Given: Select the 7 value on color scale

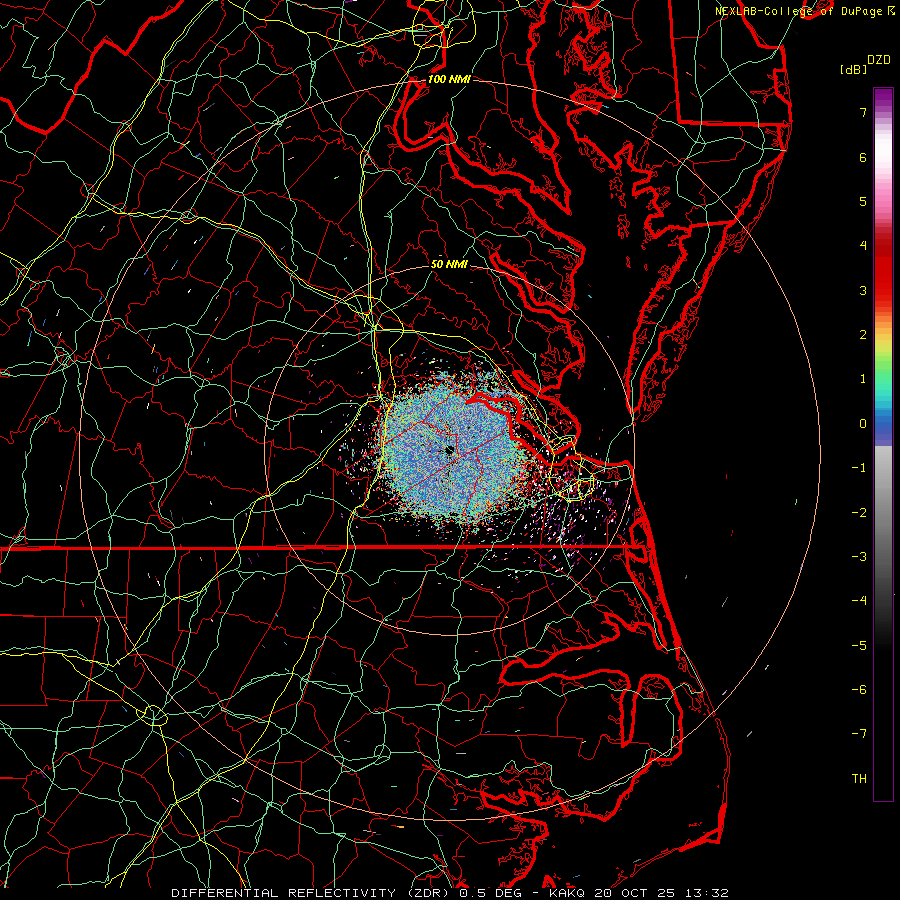Looking at the screenshot, I should [x=863, y=112].
